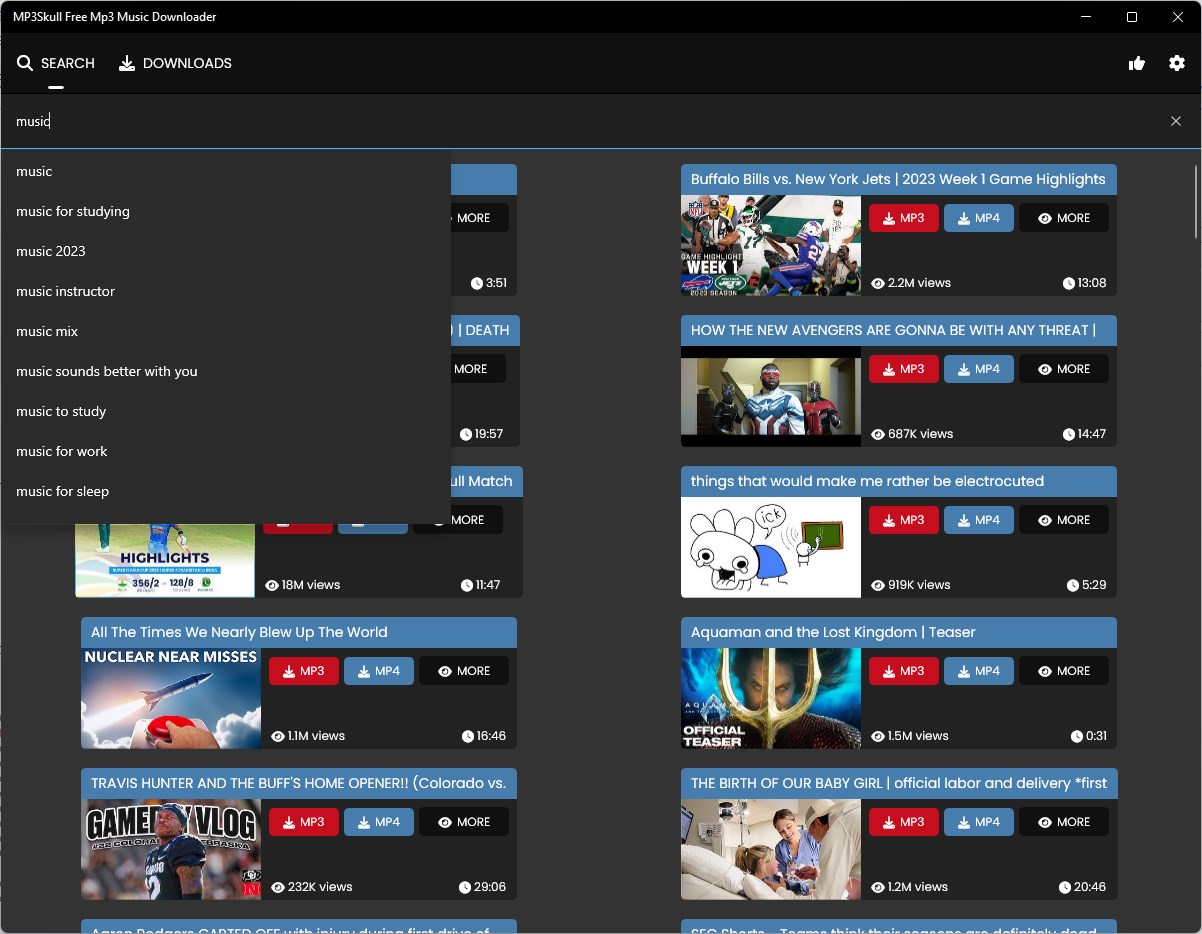Click the search magnifier icon
The width and height of the screenshot is (1202, 934).
coord(25,62)
